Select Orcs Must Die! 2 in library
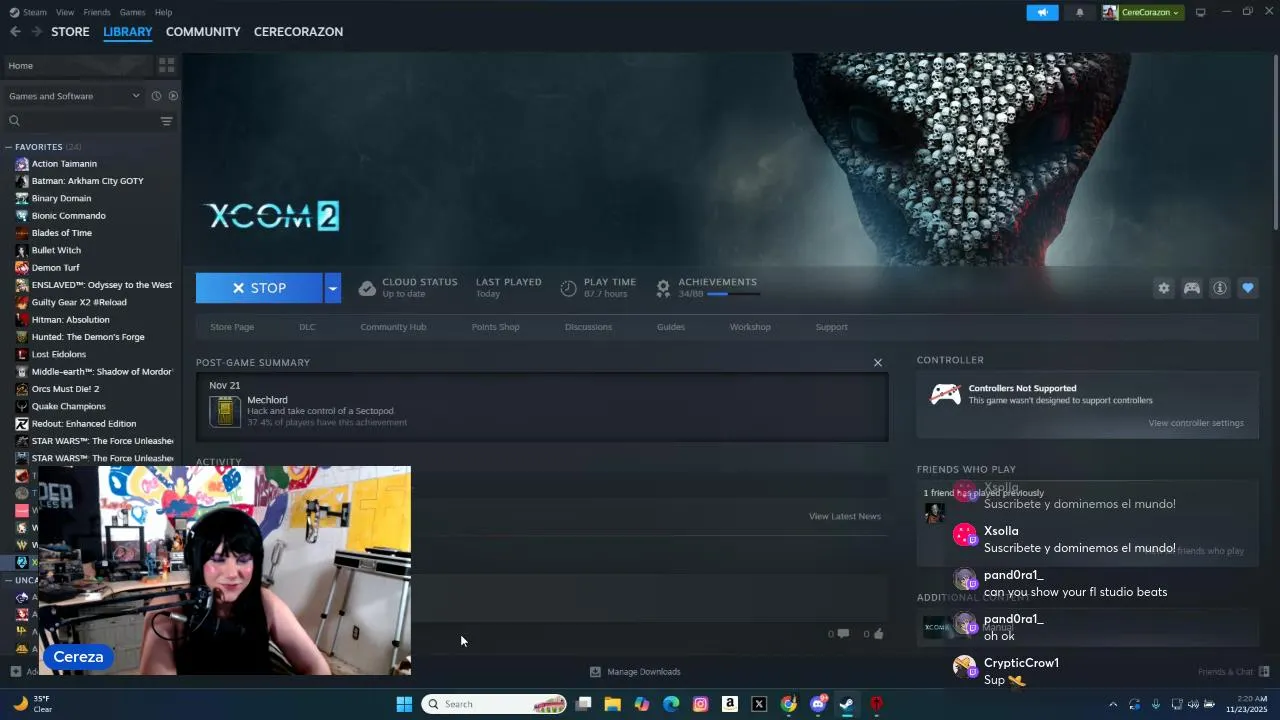1280x720 pixels. 66,389
